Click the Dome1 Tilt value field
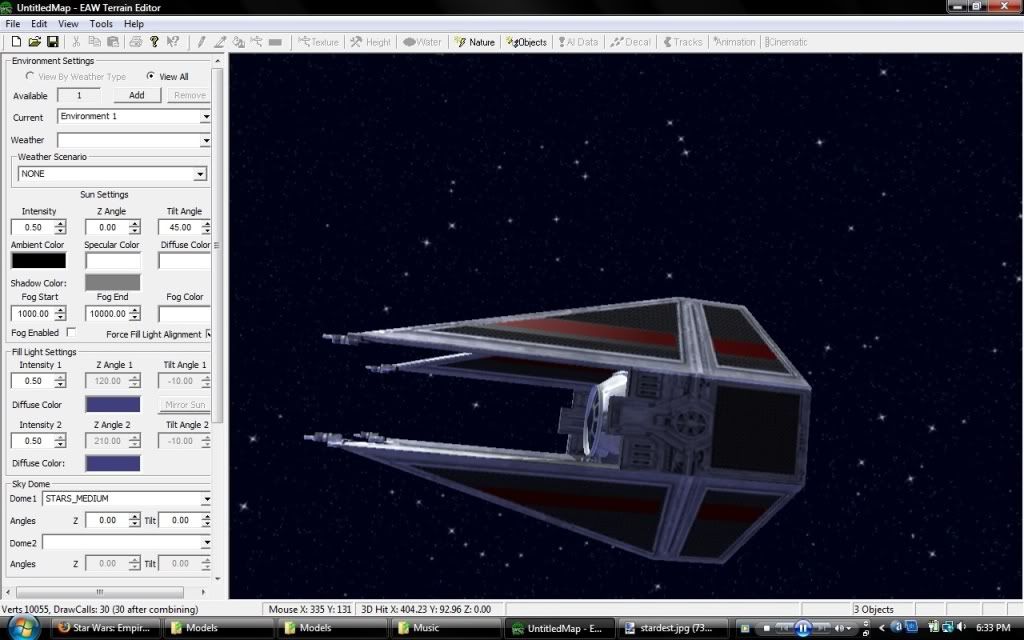 point(180,520)
